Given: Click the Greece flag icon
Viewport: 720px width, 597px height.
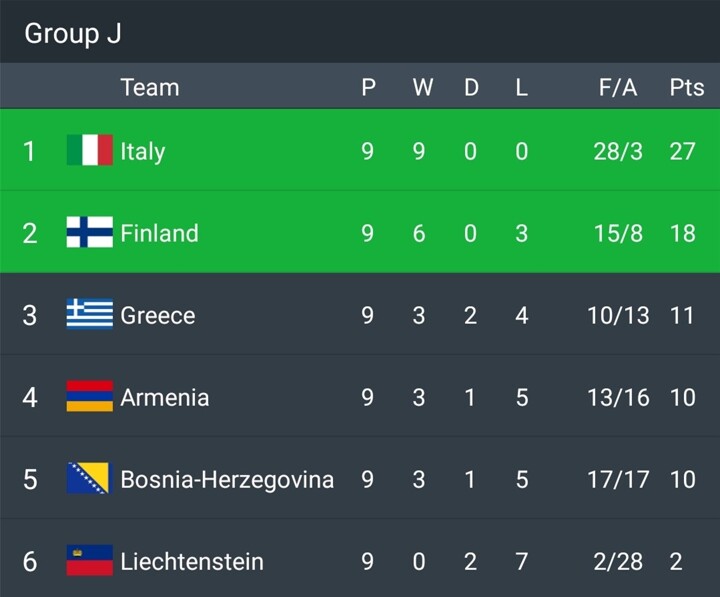Looking at the screenshot, I should [x=89, y=315].
